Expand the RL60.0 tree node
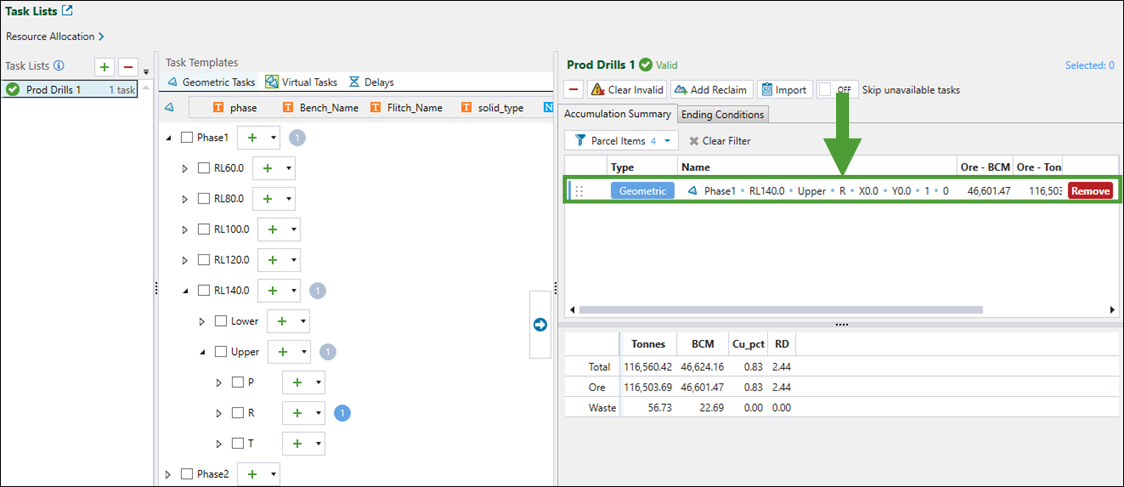Screen dimensions: 1124x487 [185, 169]
